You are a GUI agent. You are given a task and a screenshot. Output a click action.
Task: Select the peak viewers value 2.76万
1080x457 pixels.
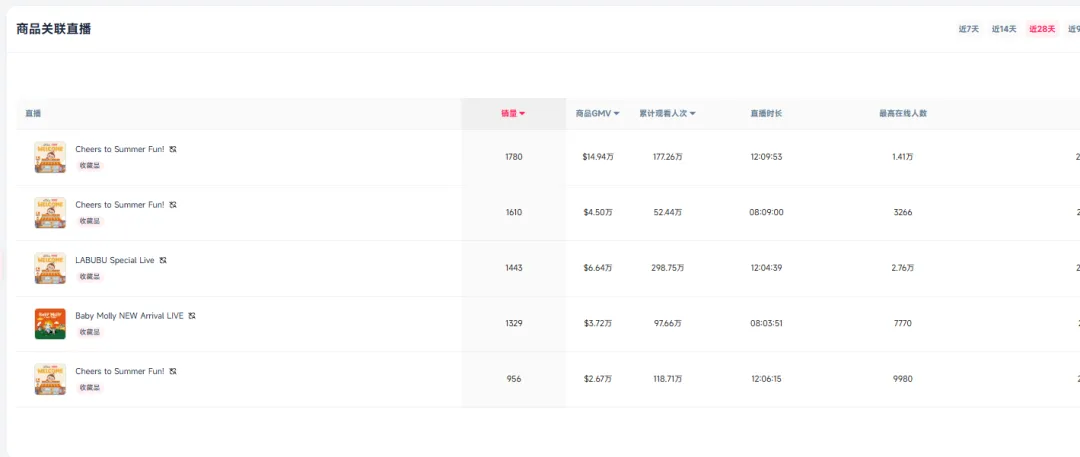(x=902, y=268)
